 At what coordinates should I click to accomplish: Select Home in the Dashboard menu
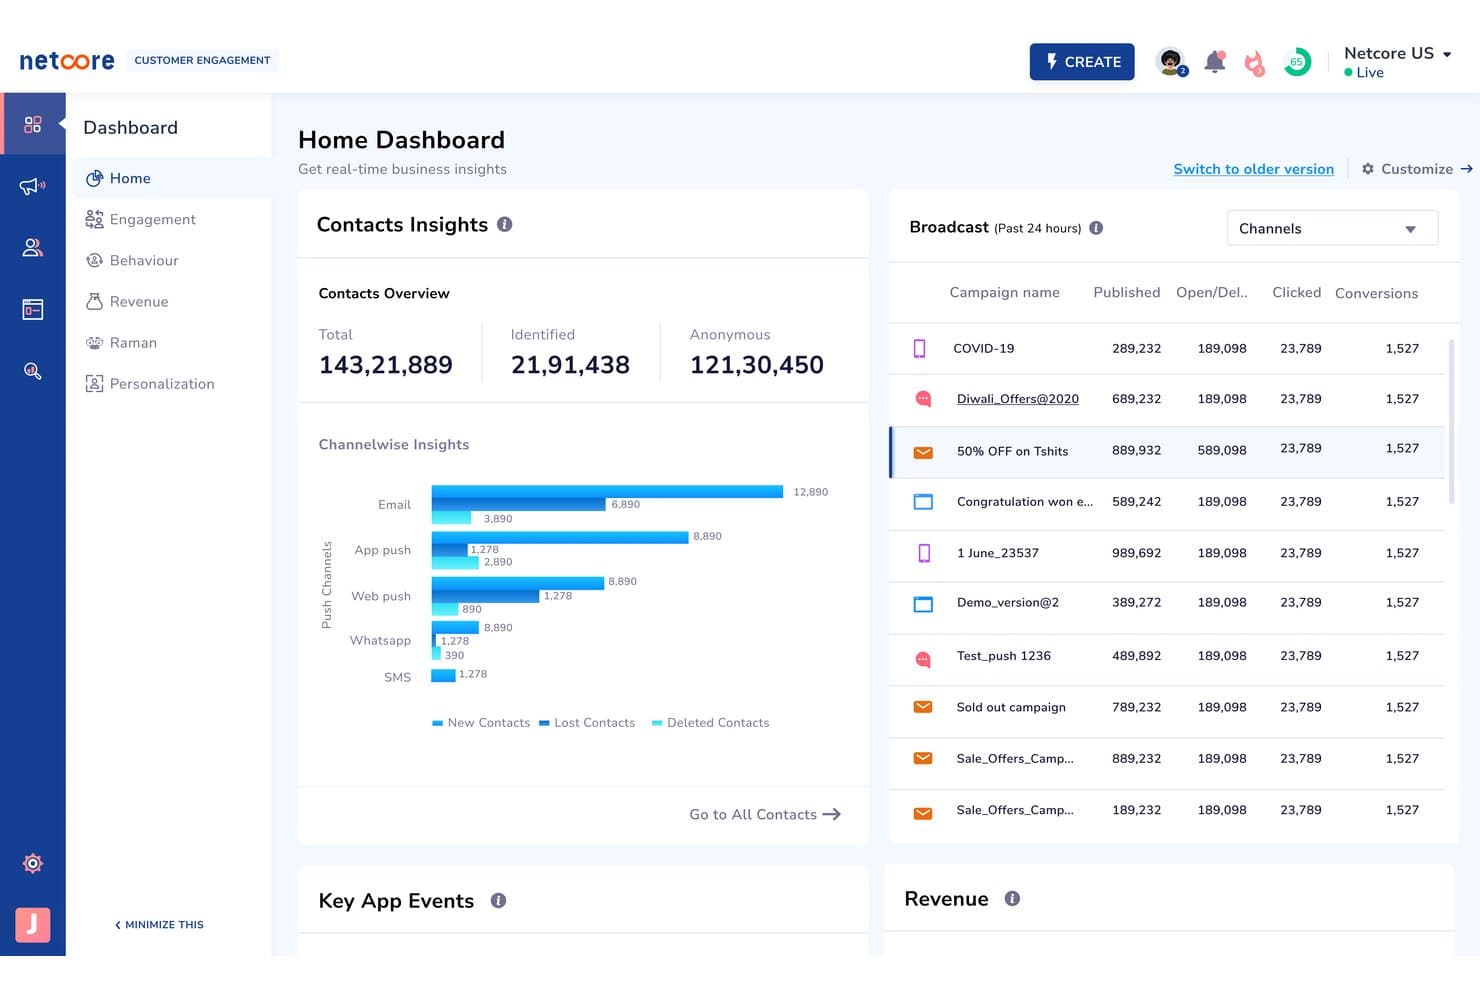(170, 178)
